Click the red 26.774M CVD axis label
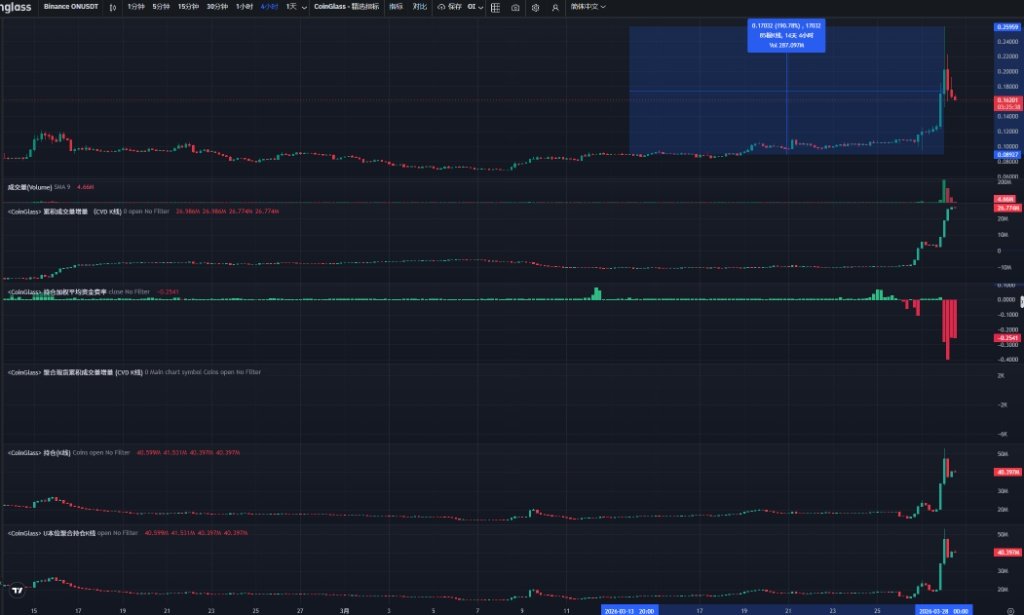This screenshot has height=615, width=1024. point(1007,208)
